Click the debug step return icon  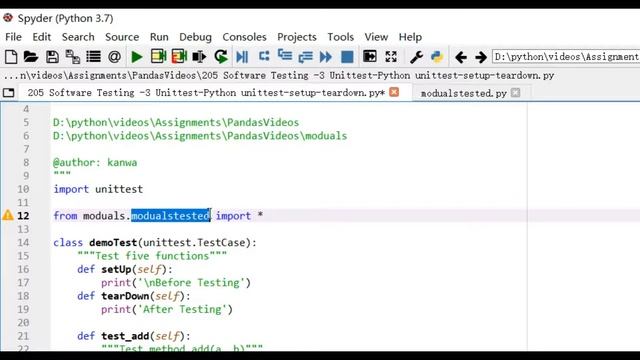(305, 57)
